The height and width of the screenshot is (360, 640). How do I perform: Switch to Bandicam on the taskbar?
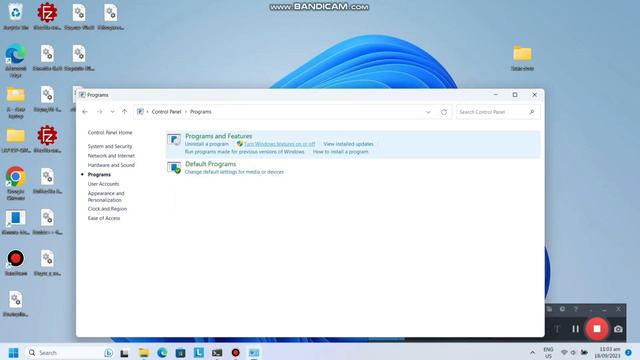[236, 353]
